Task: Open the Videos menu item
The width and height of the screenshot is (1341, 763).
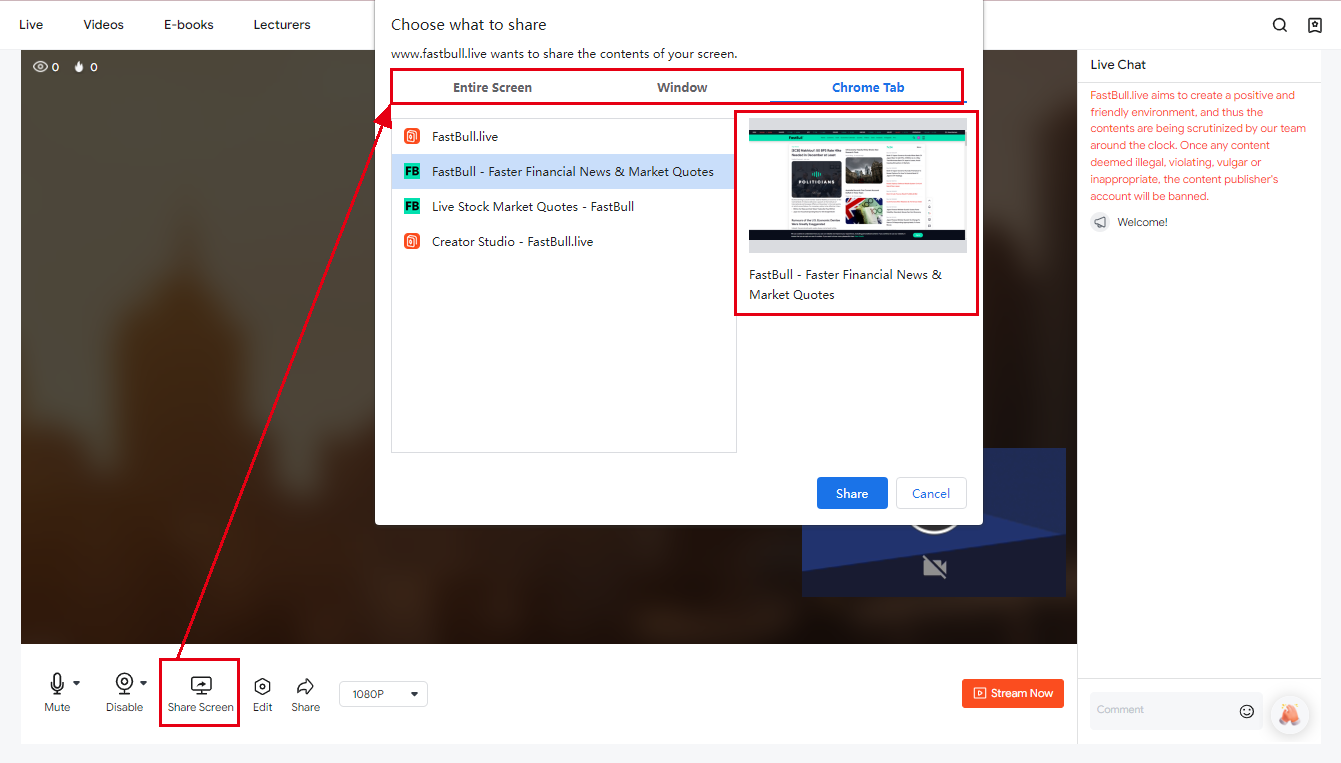Action: click(104, 25)
